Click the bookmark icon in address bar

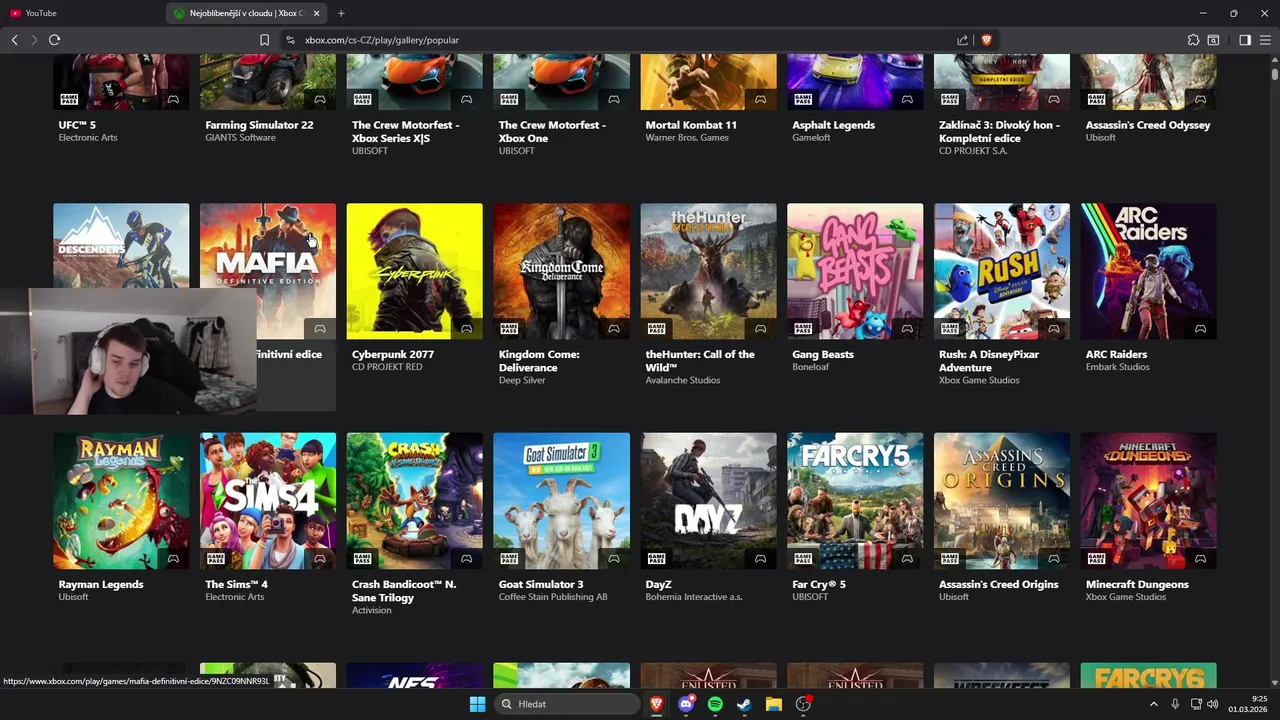click(264, 40)
